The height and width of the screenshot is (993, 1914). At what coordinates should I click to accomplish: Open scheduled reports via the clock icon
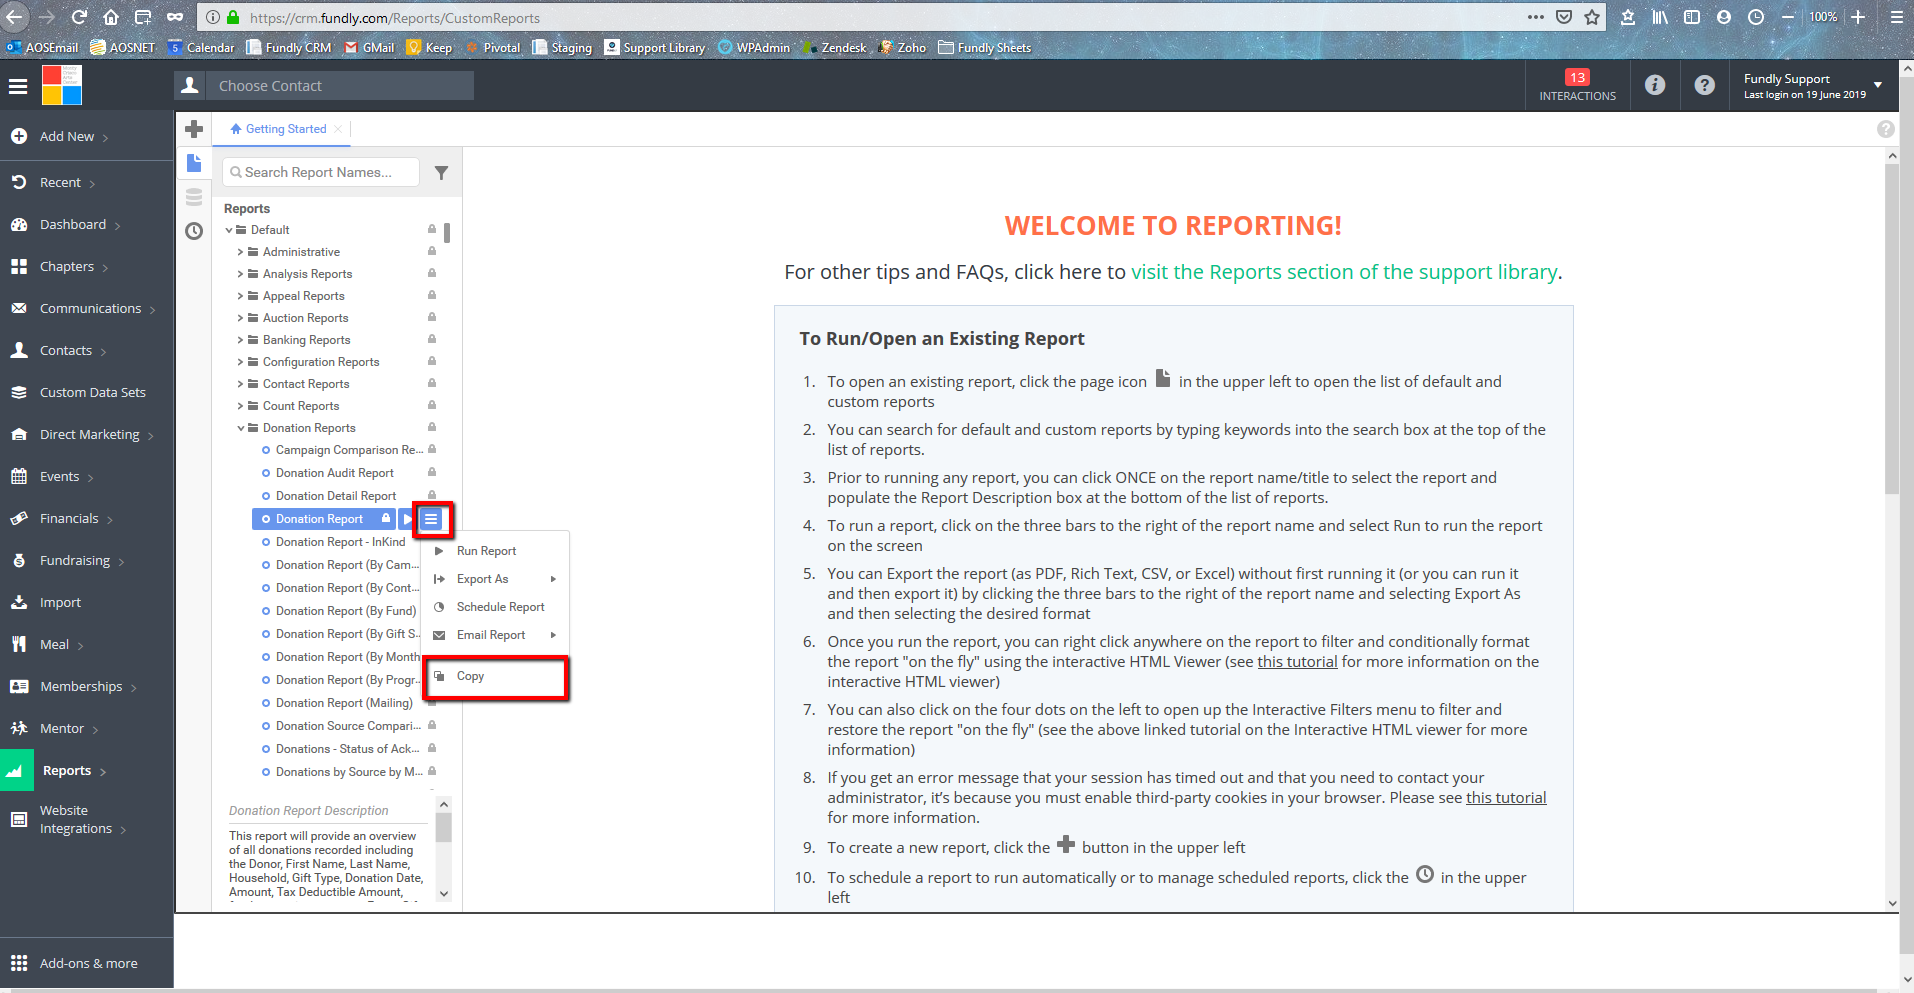point(193,231)
